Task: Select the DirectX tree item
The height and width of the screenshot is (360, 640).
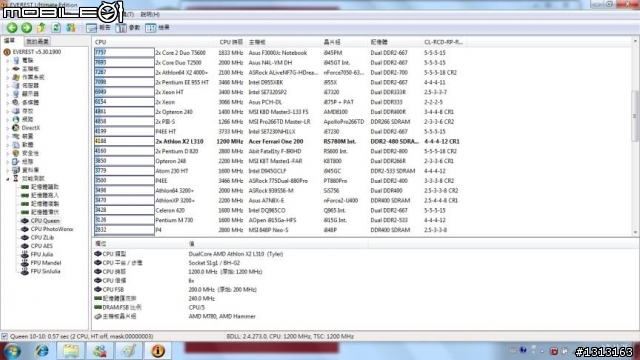Action: click(x=31, y=128)
